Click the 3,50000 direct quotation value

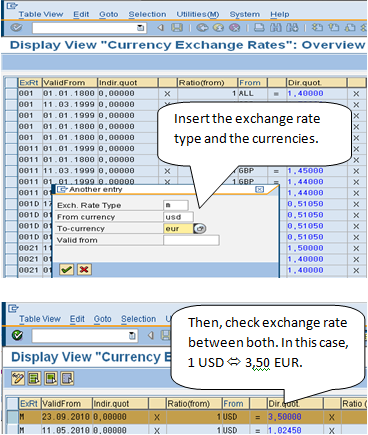(x=285, y=417)
